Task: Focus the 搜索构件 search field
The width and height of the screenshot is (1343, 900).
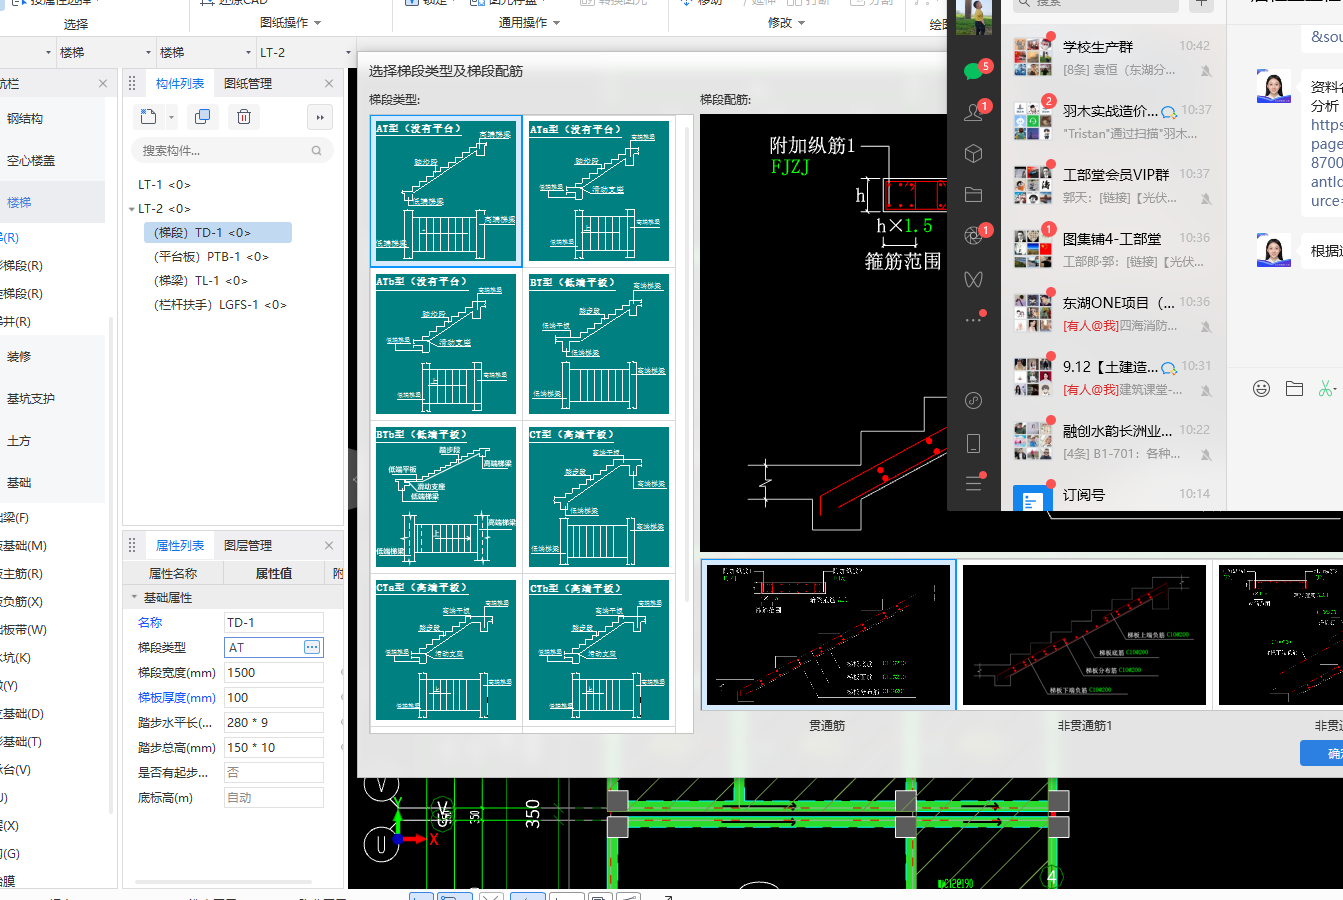Action: pos(232,151)
